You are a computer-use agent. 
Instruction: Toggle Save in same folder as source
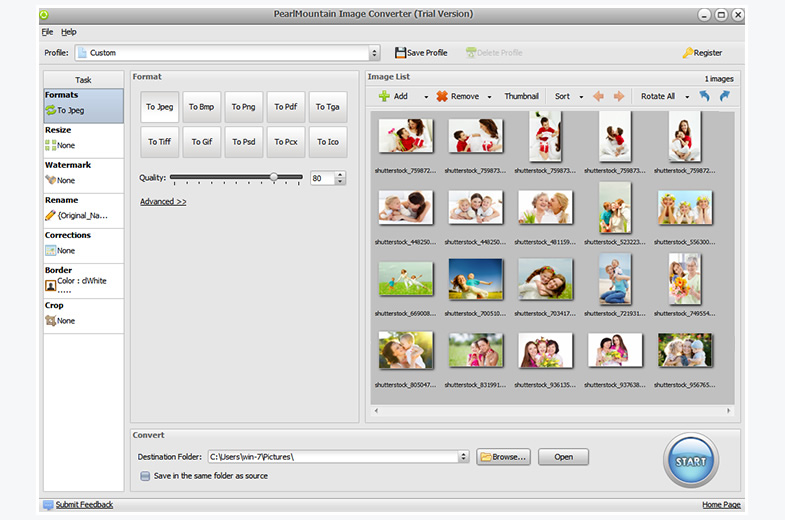[x=145, y=476]
